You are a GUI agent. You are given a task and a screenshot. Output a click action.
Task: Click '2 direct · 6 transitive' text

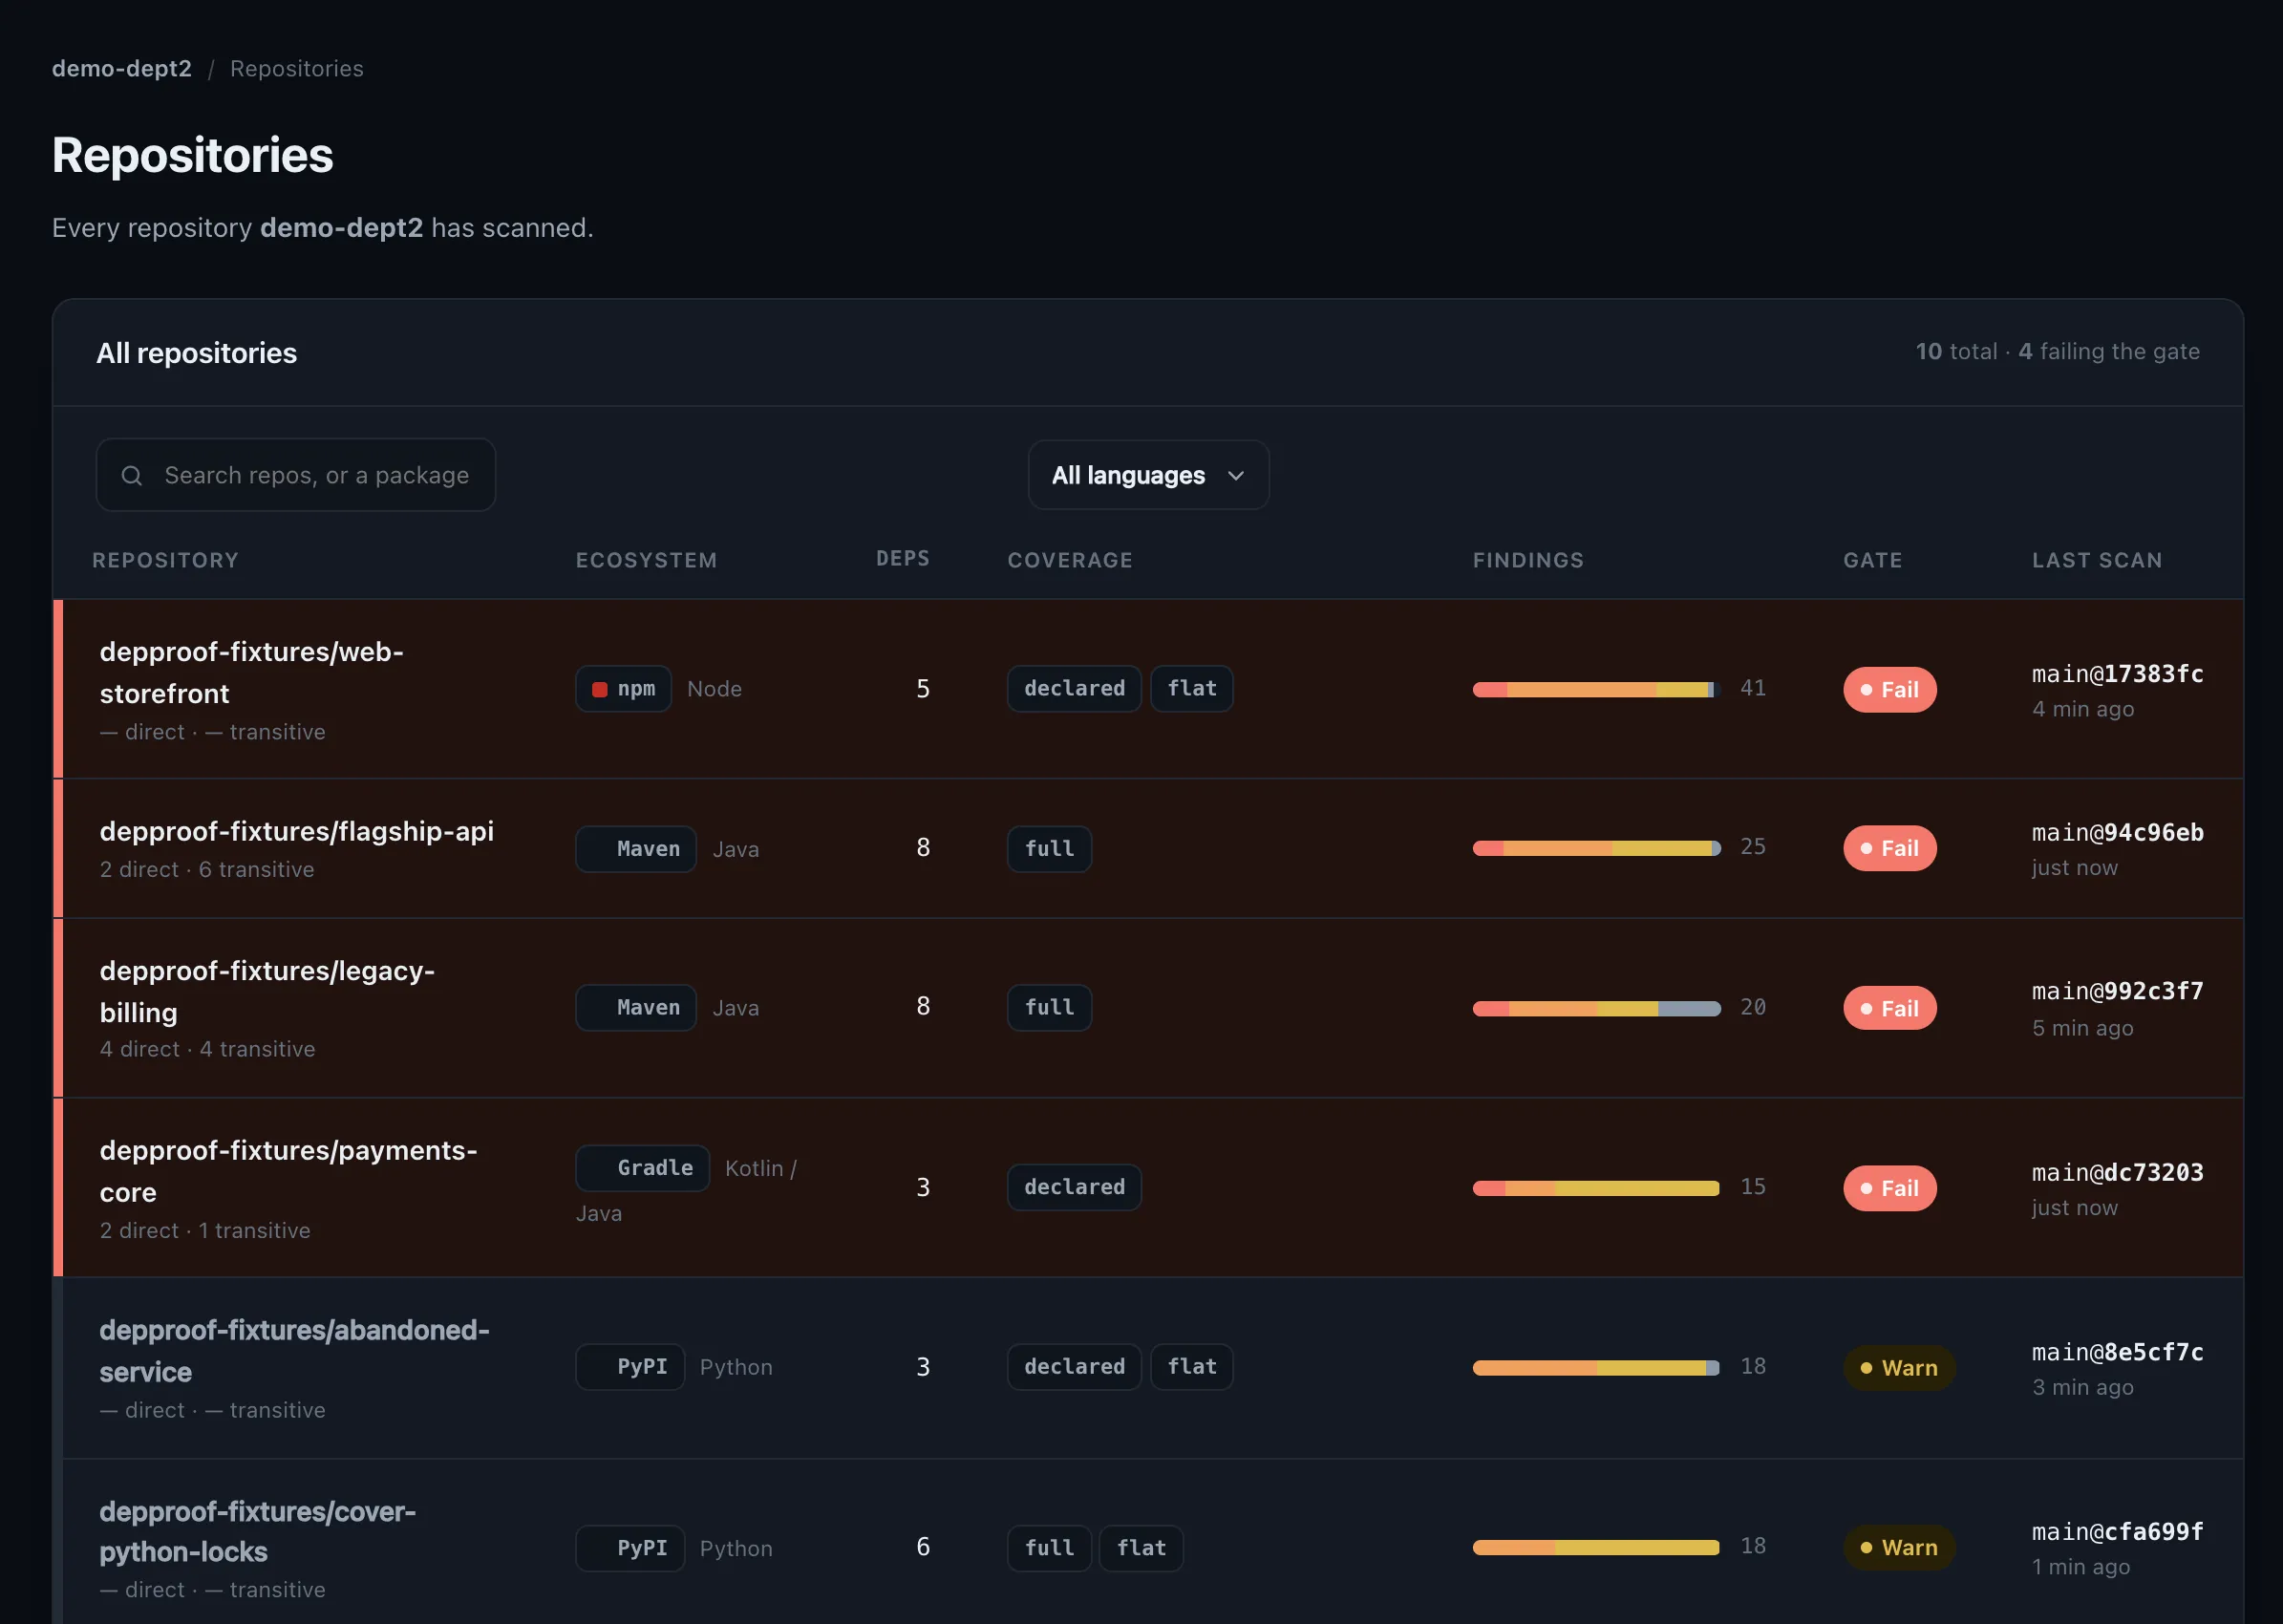(207, 870)
